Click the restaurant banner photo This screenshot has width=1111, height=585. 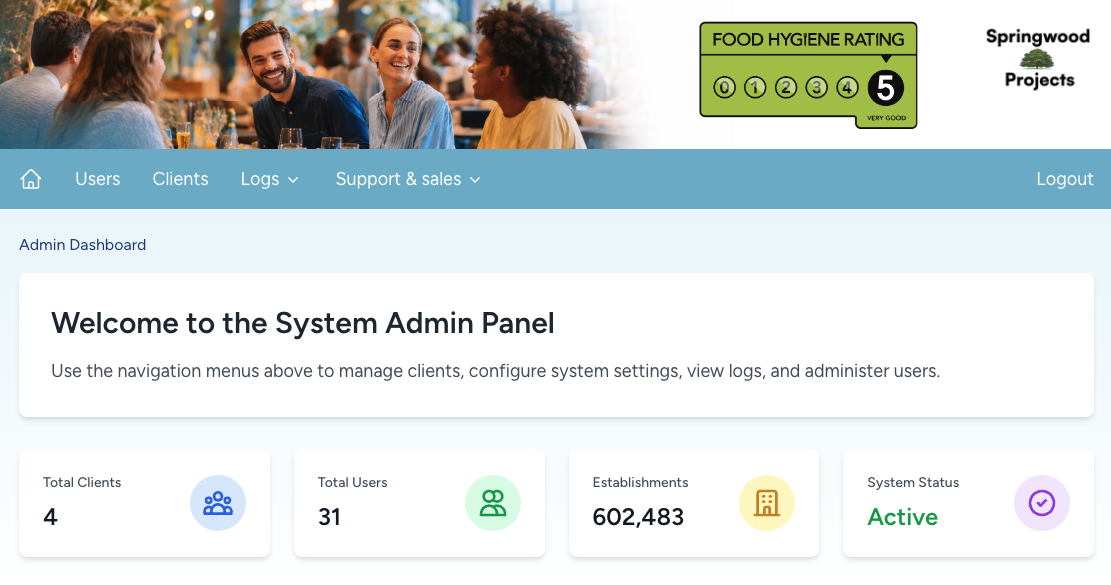[300, 75]
